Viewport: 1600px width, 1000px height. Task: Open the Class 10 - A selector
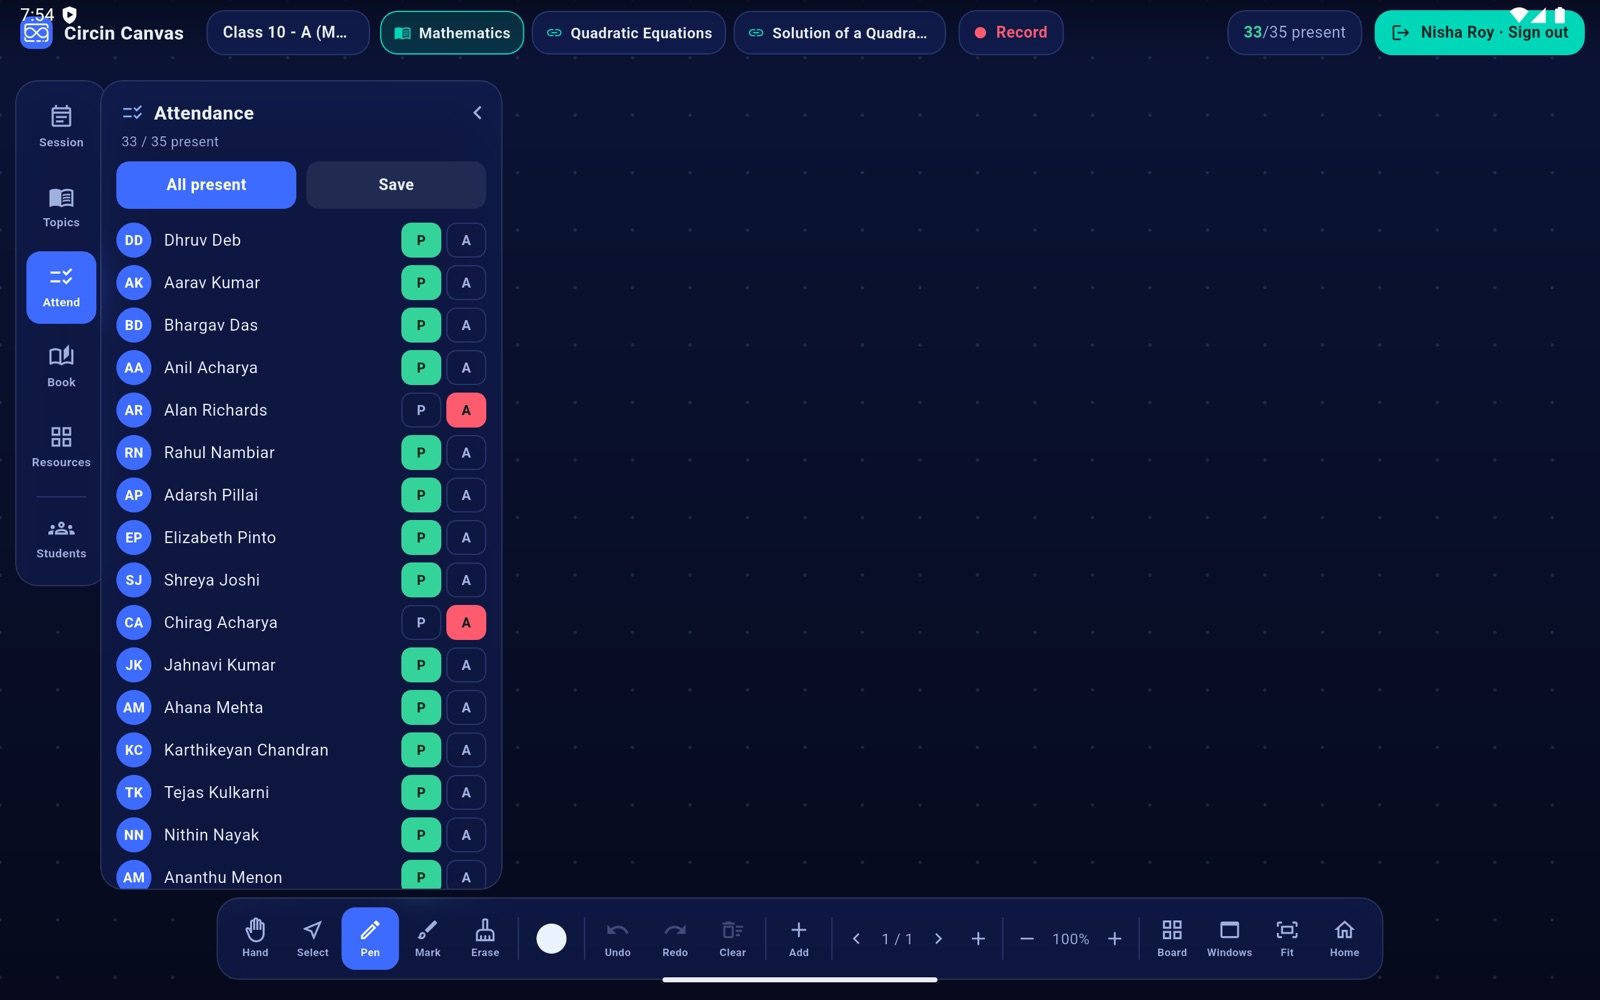(288, 33)
